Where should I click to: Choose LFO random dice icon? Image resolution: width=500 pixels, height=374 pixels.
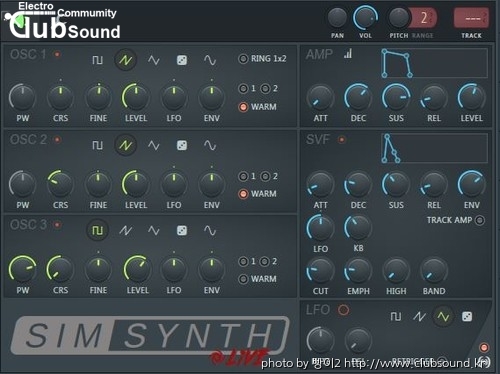[467, 317]
